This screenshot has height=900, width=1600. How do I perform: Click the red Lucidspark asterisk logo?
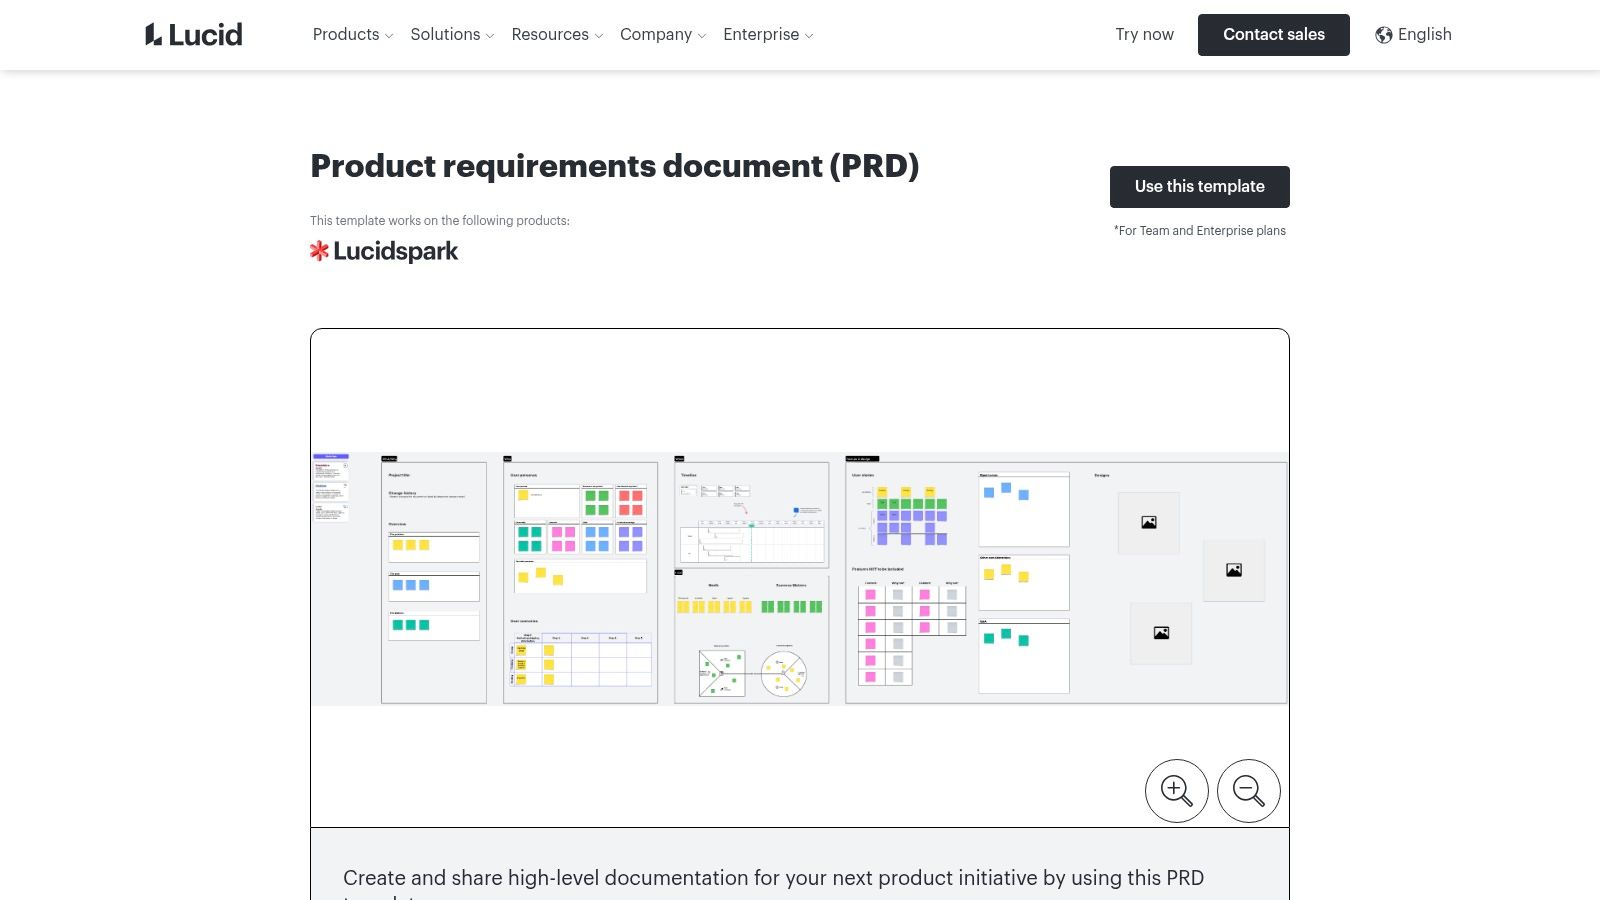click(x=319, y=251)
